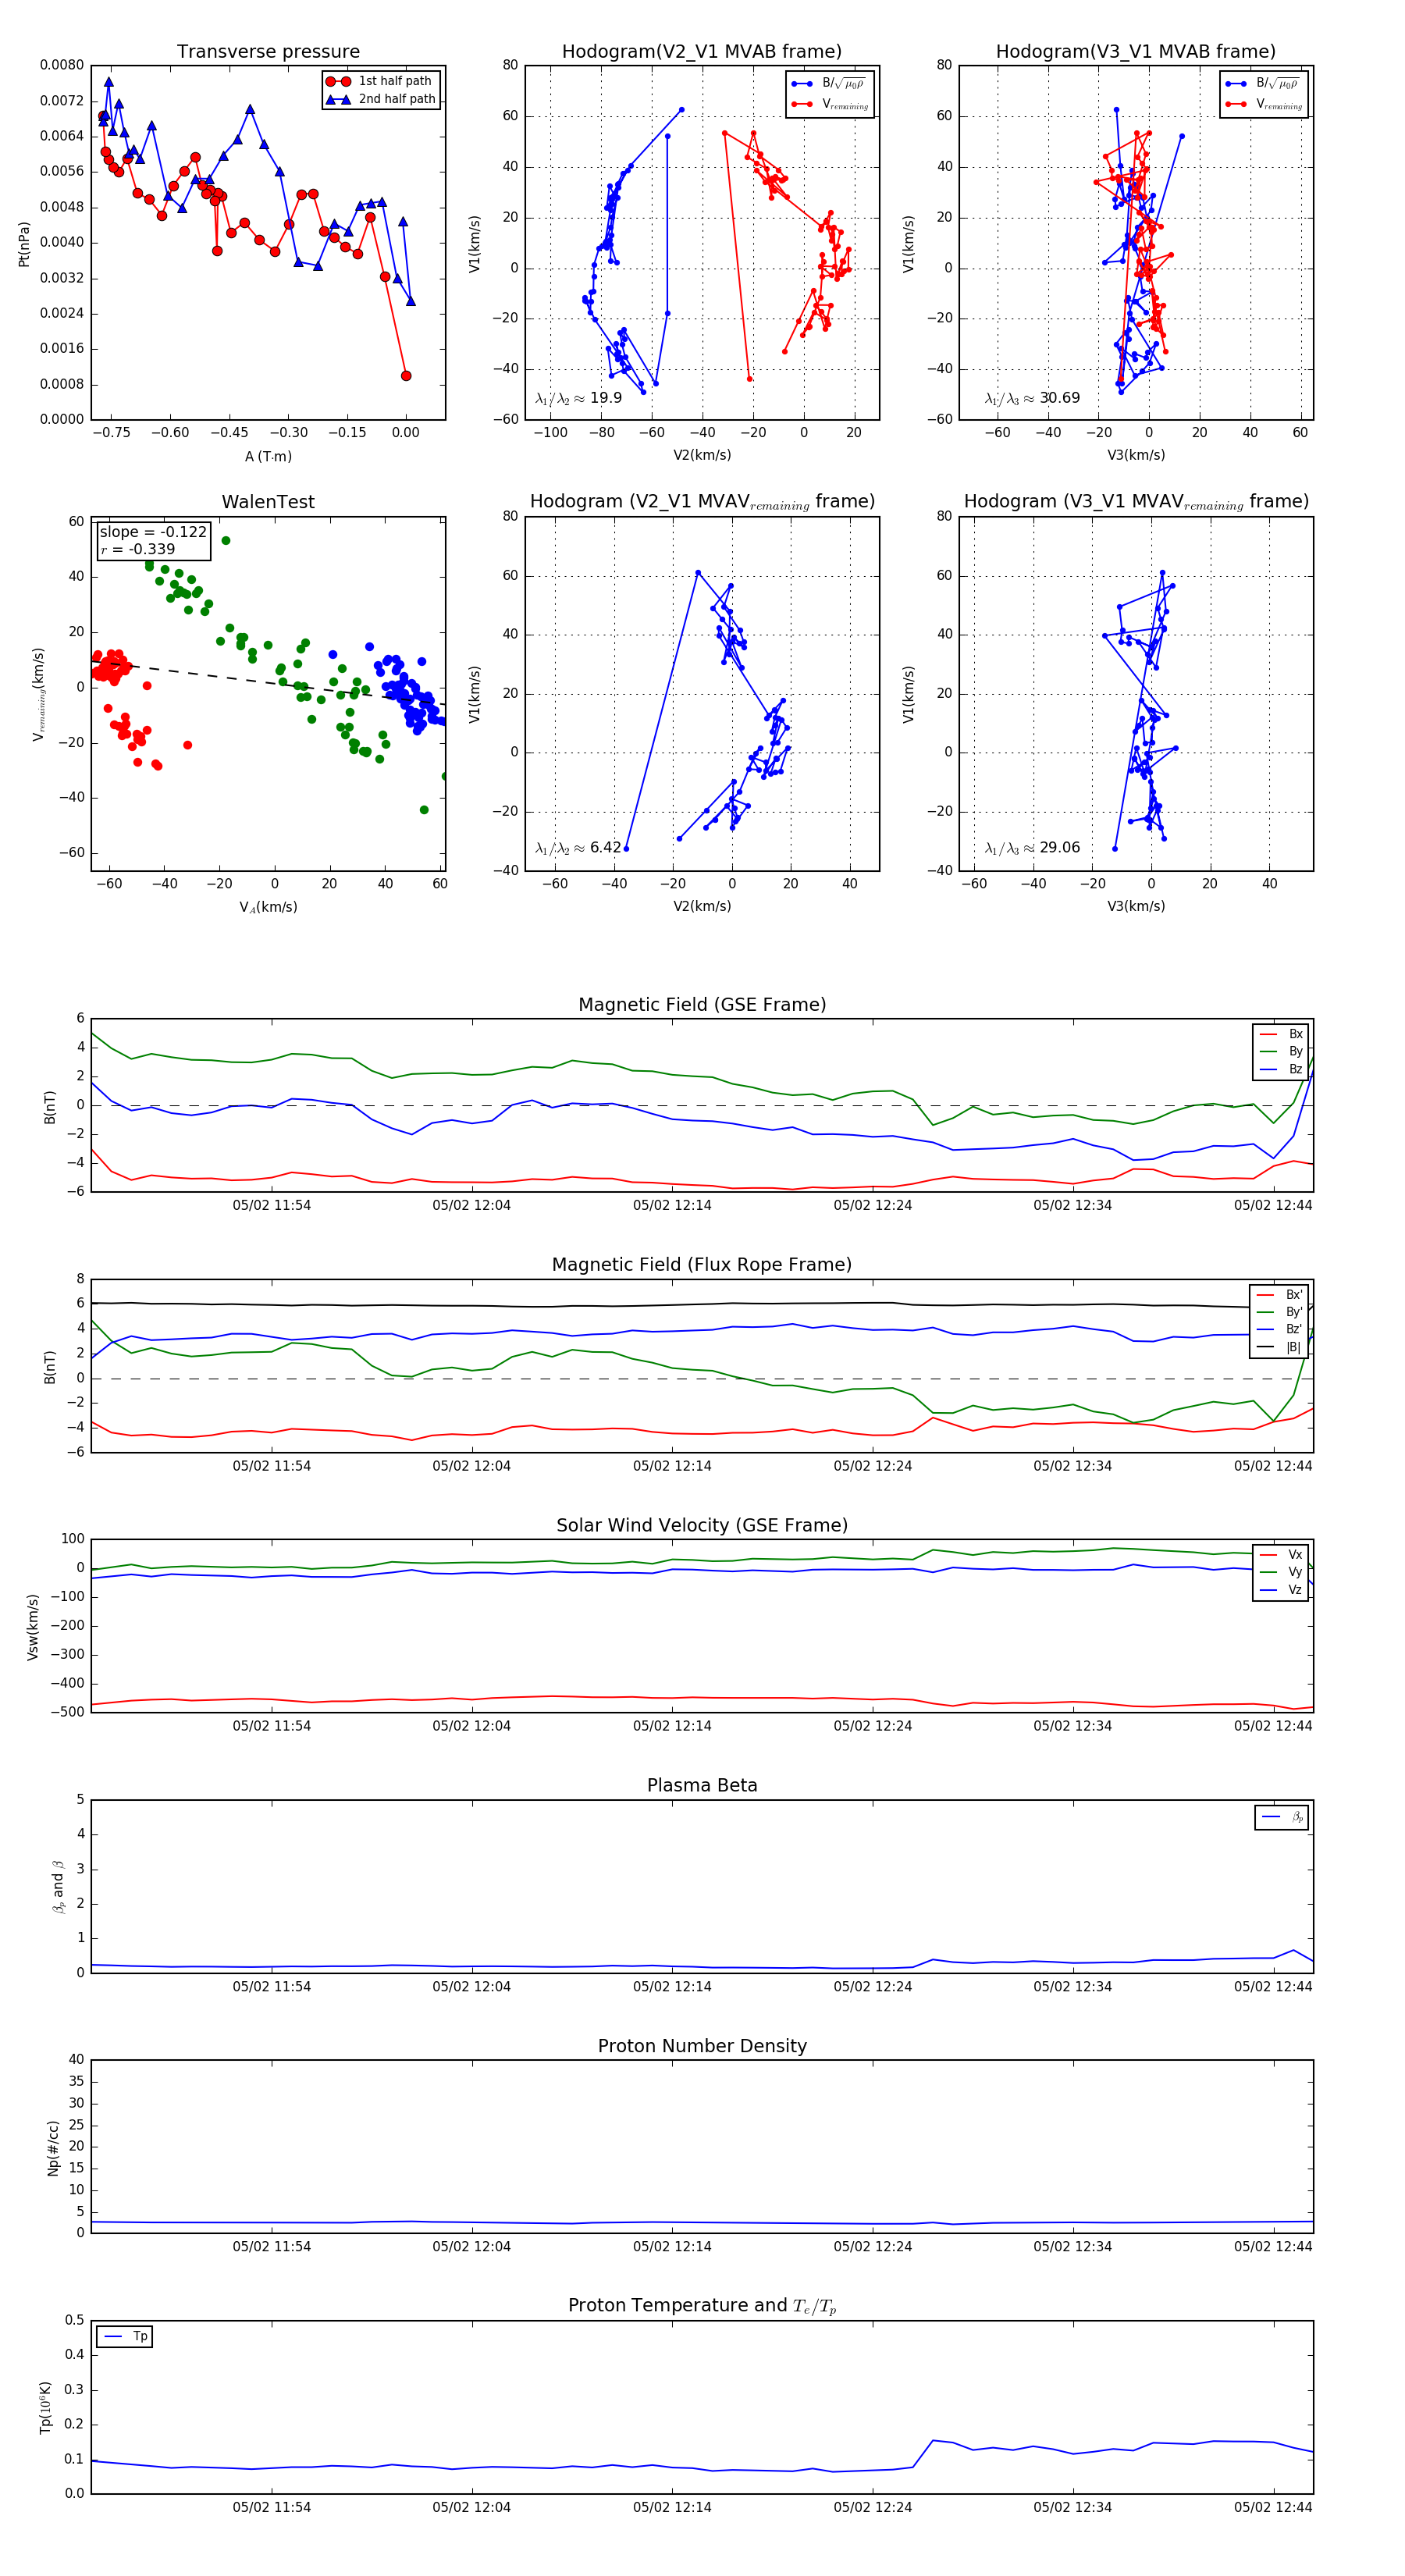Click the 'r = -0.339' annotation
Viewport: 1405px width, 2576px height.
pos(138,549)
